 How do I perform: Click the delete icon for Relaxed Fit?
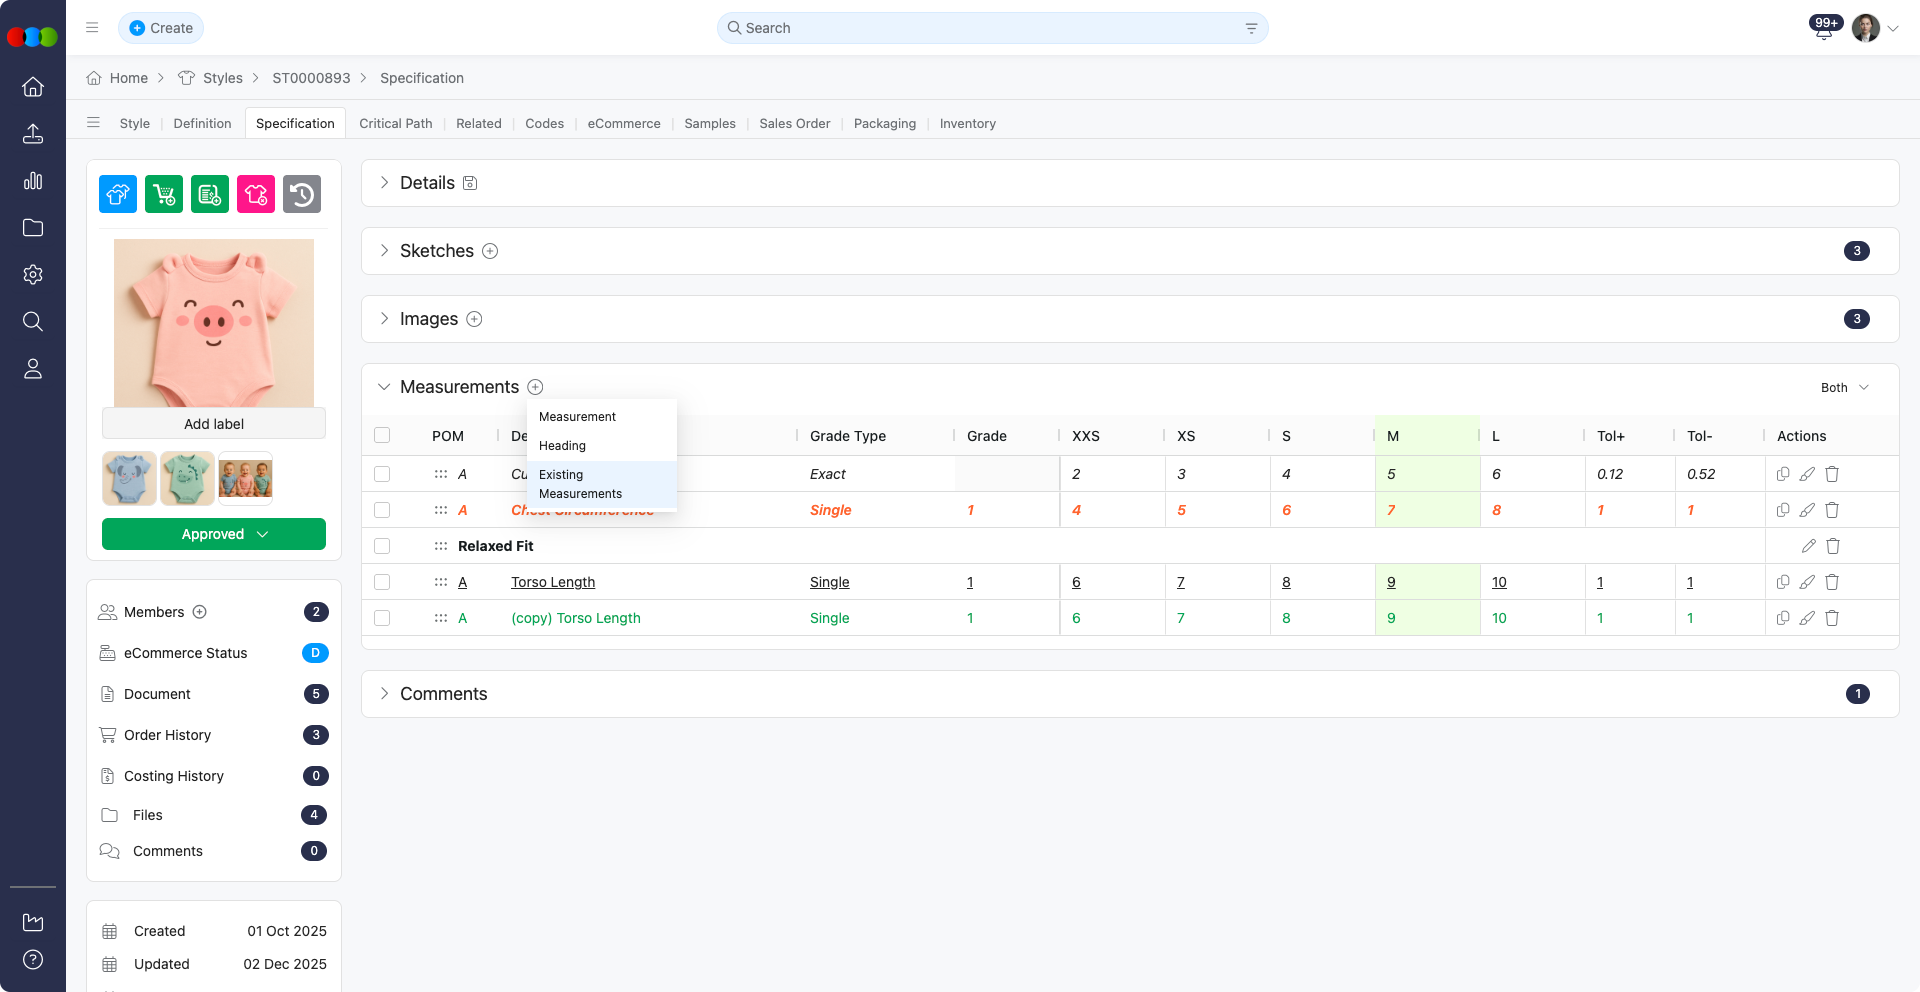point(1833,546)
